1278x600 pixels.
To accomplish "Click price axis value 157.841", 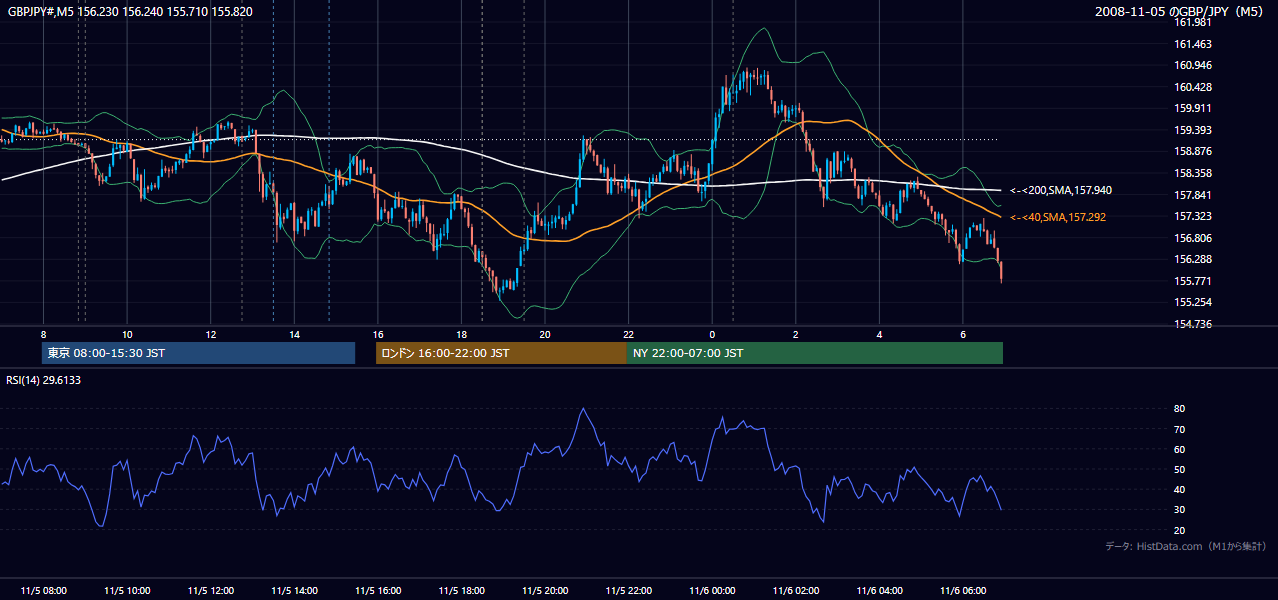I will [x=1193, y=195].
